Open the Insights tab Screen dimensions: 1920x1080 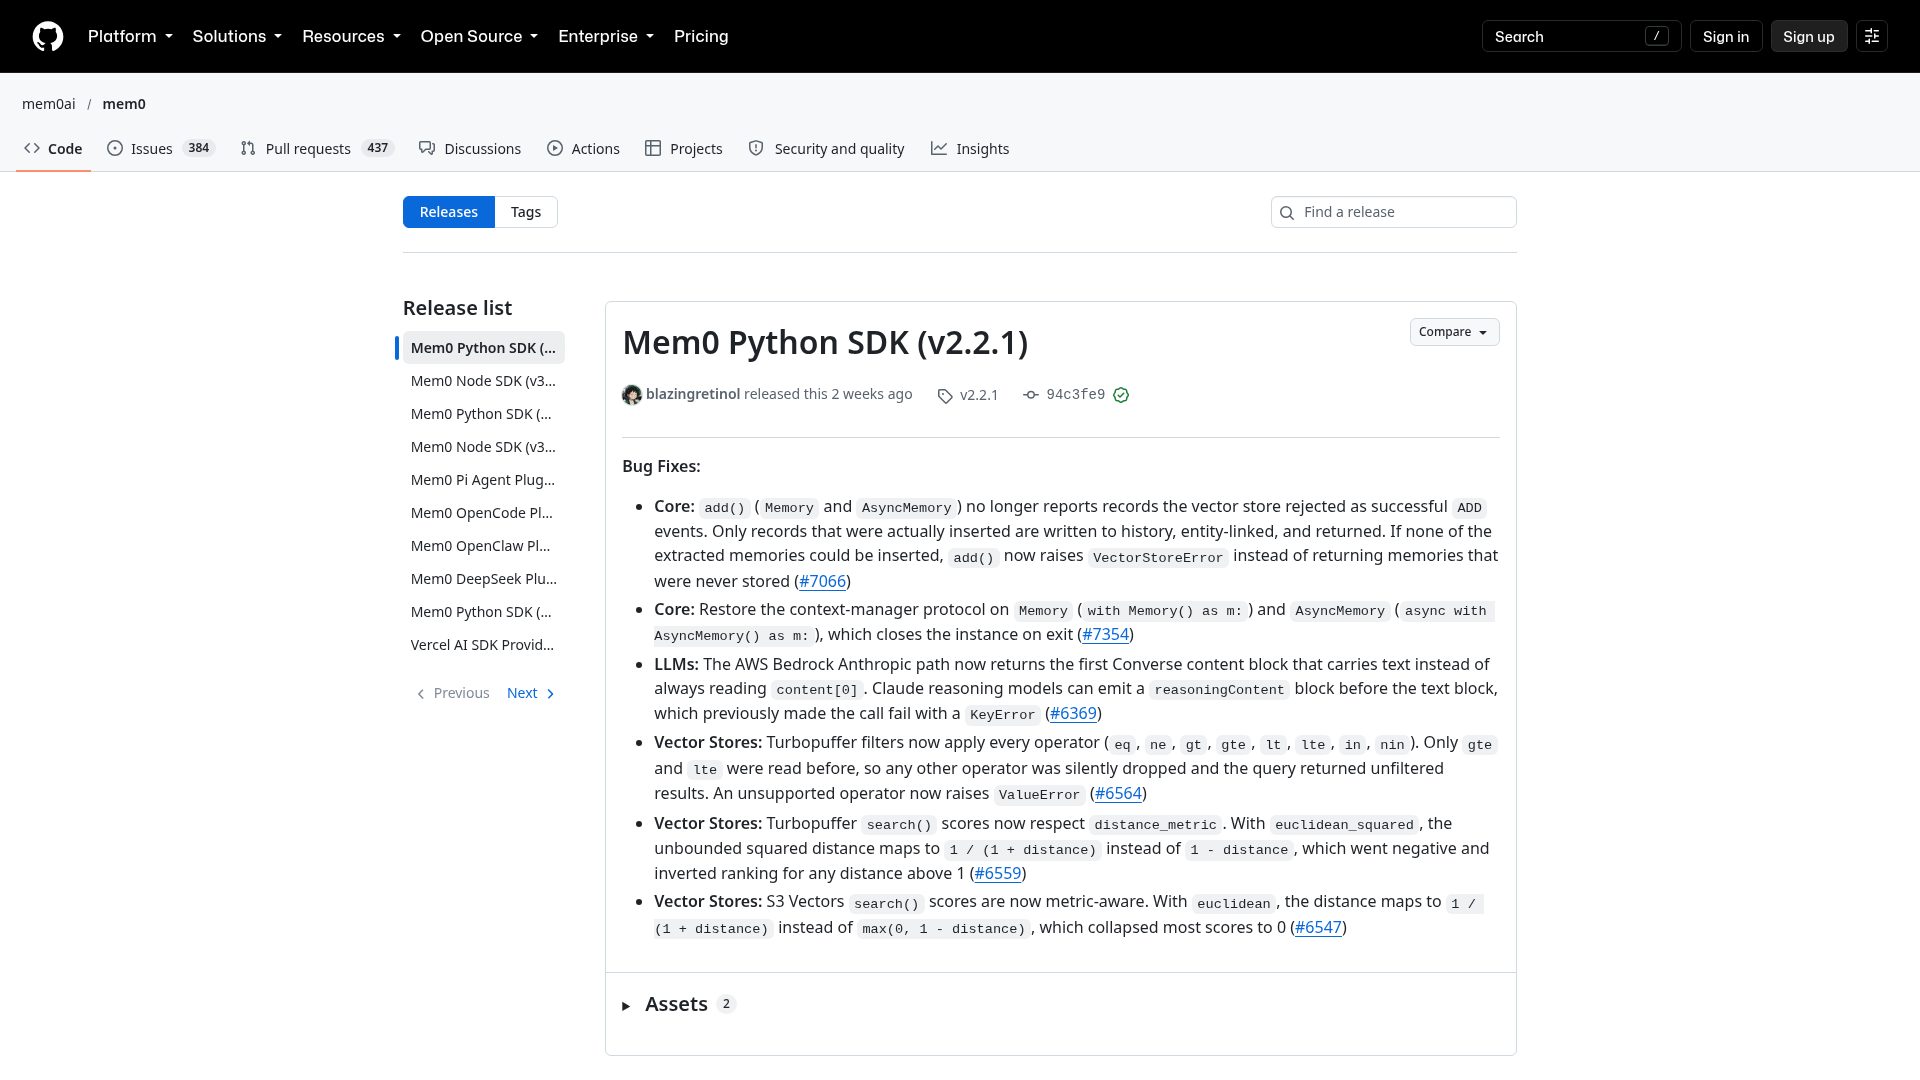pyautogui.click(x=970, y=149)
